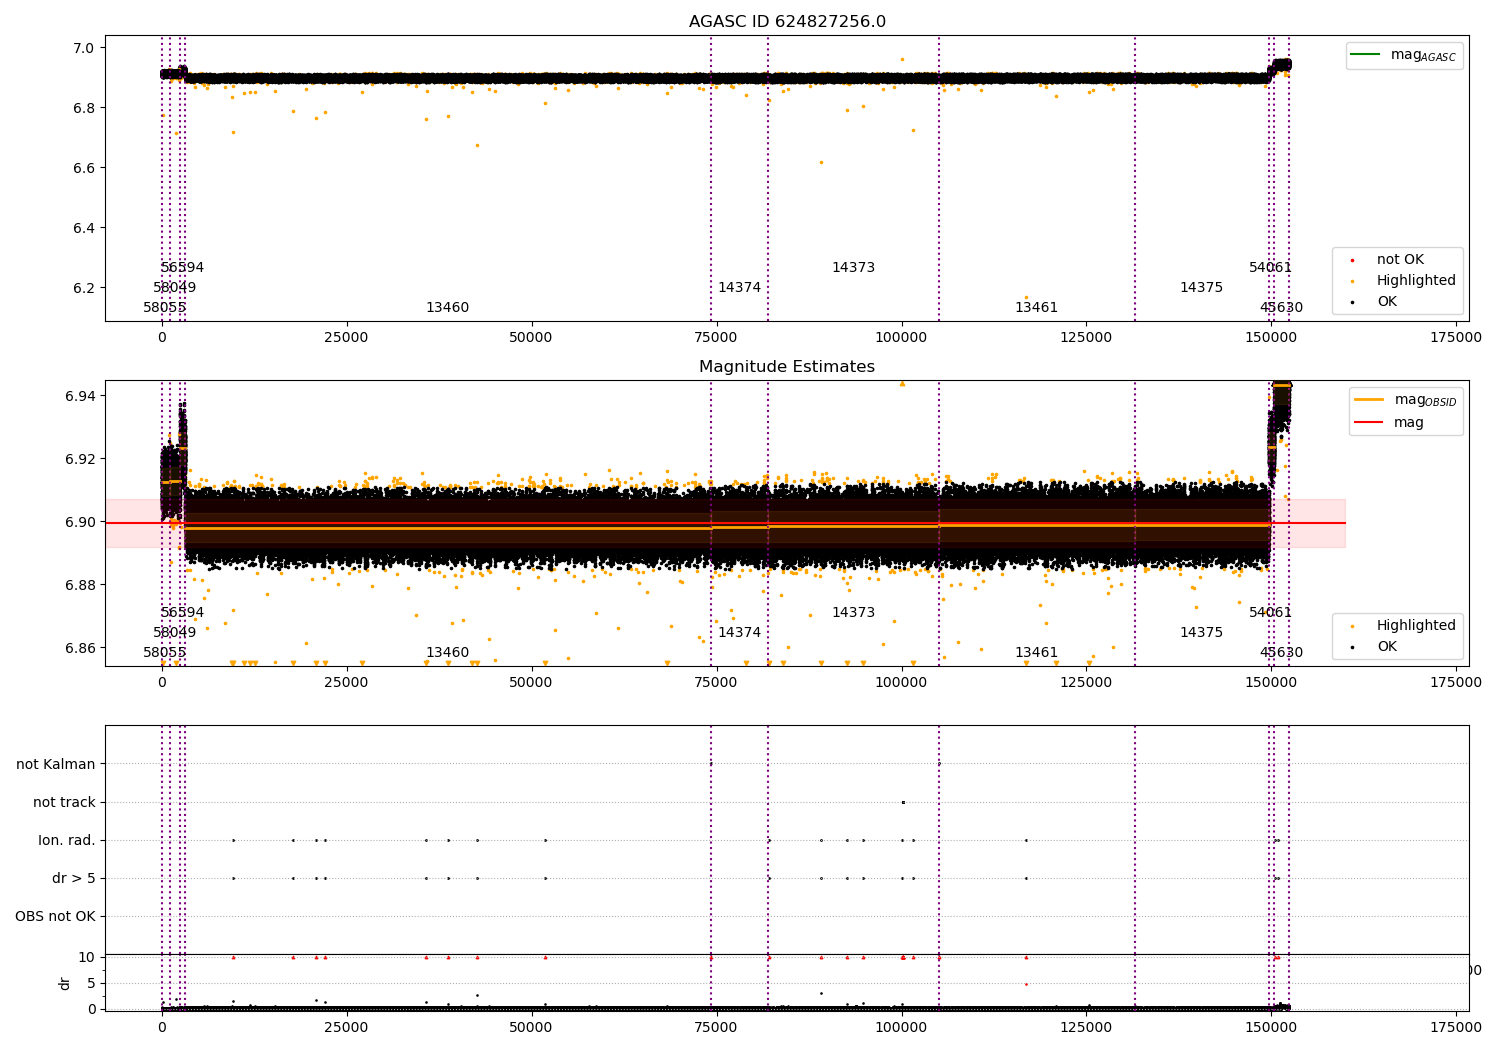Click the 'dr' y-axis label
Screen dimensions: 1500x1050
pyautogui.click(x=65, y=983)
